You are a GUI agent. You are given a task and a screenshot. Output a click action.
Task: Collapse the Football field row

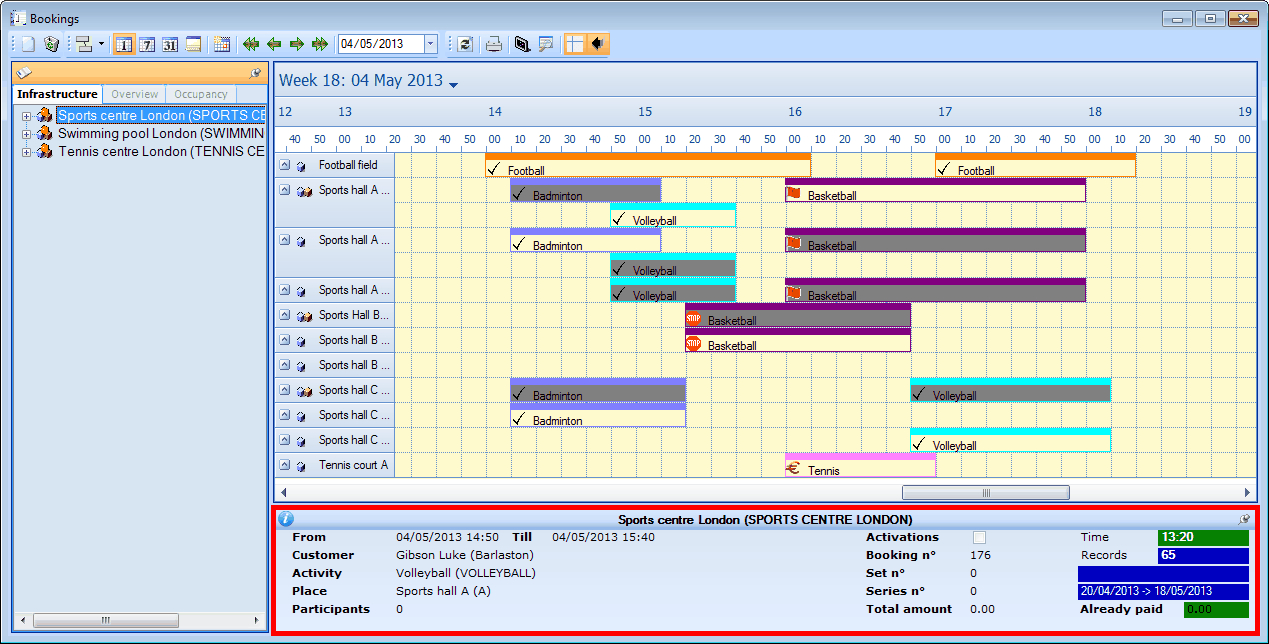pyautogui.click(x=285, y=165)
